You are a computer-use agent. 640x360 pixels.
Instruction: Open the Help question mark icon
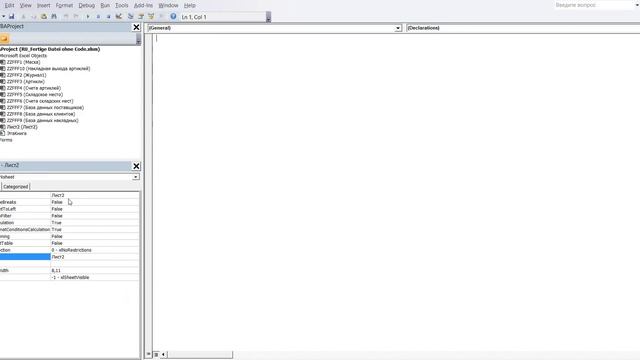[173, 17]
